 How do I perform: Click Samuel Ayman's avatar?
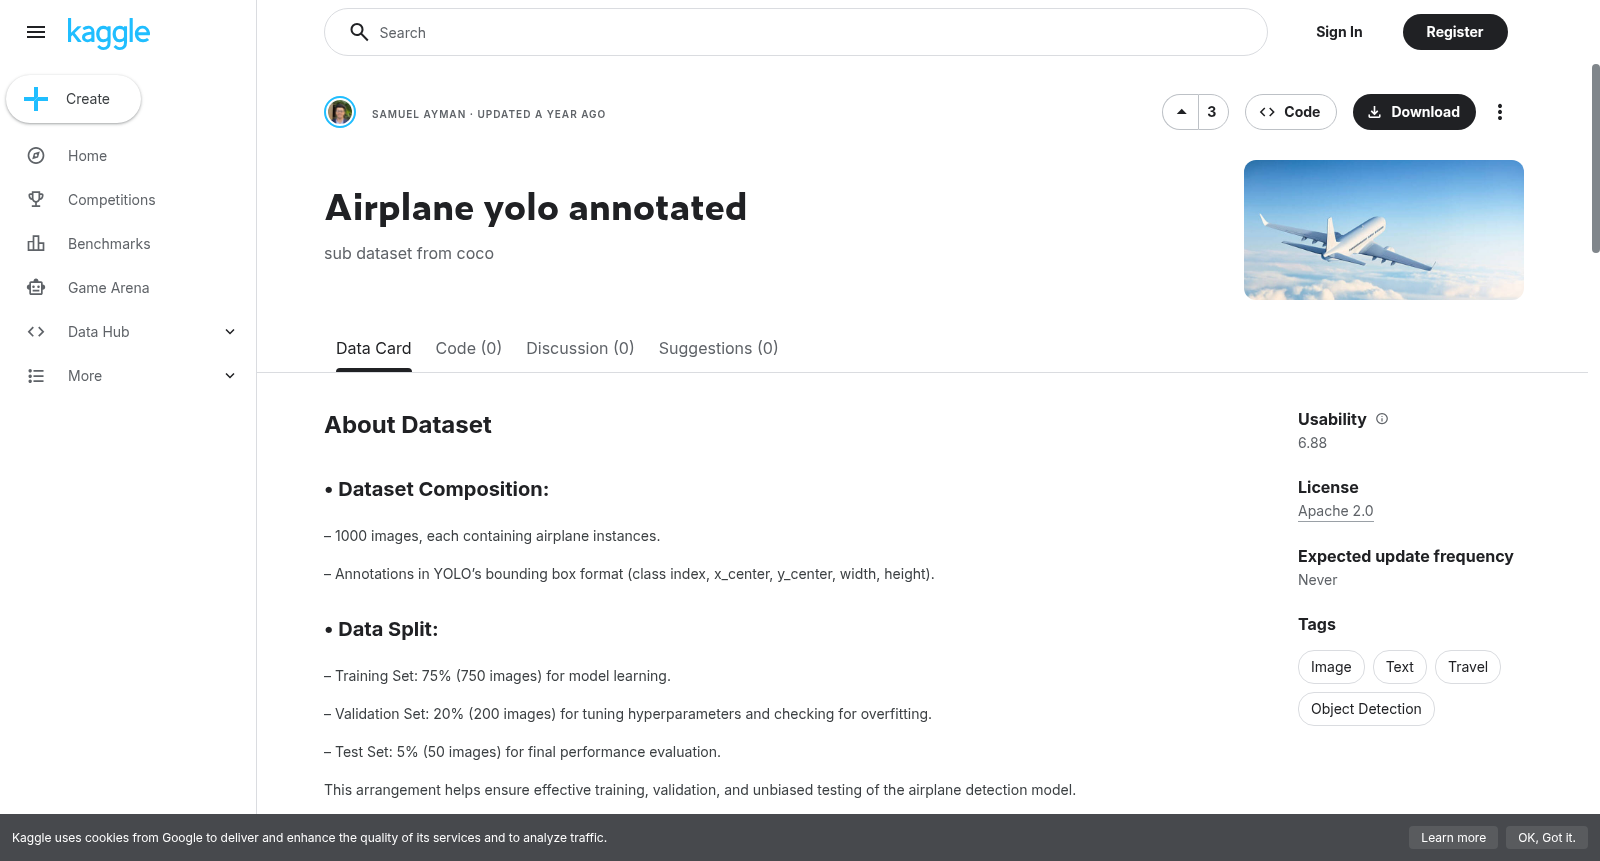pos(340,112)
